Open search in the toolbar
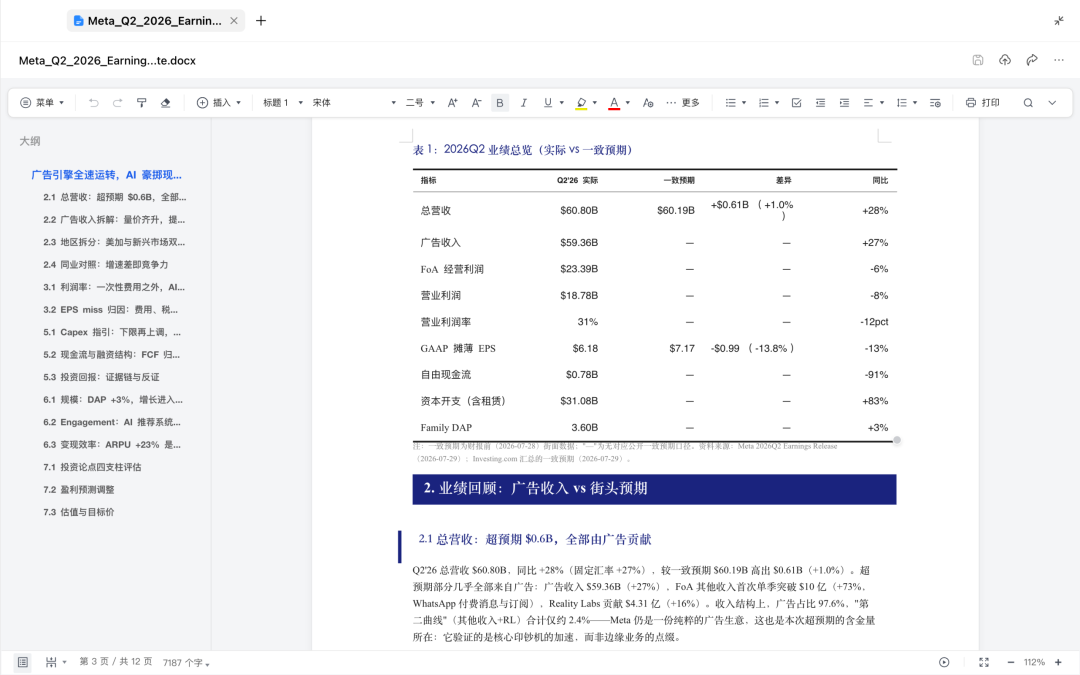1080x675 pixels. pyautogui.click(x=1028, y=103)
